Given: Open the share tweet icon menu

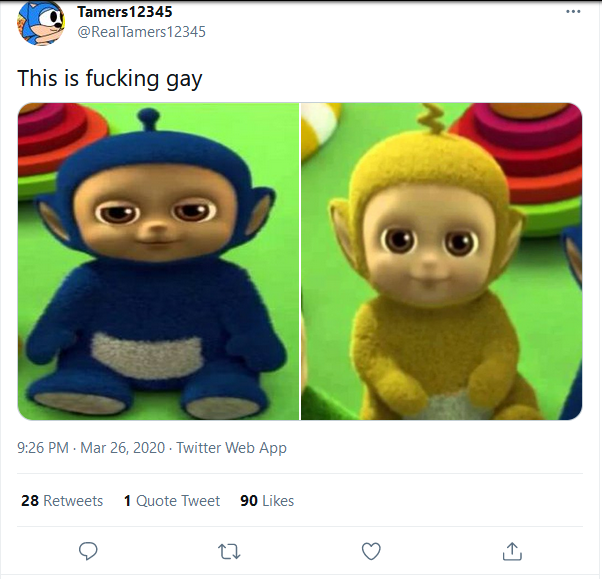Looking at the screenshot, I should click(512, 551).
